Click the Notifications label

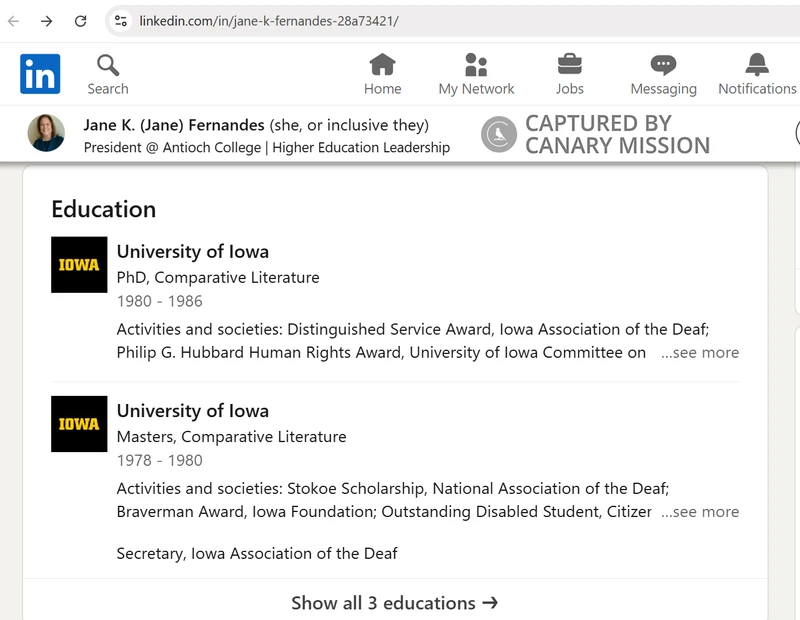pos(757,89)
